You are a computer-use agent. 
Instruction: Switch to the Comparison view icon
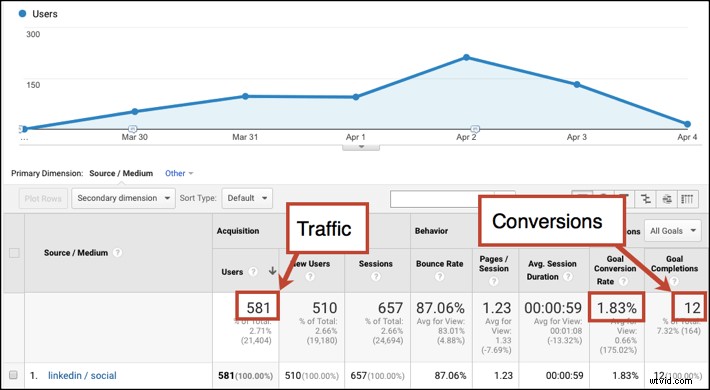(x=646, y=198)
